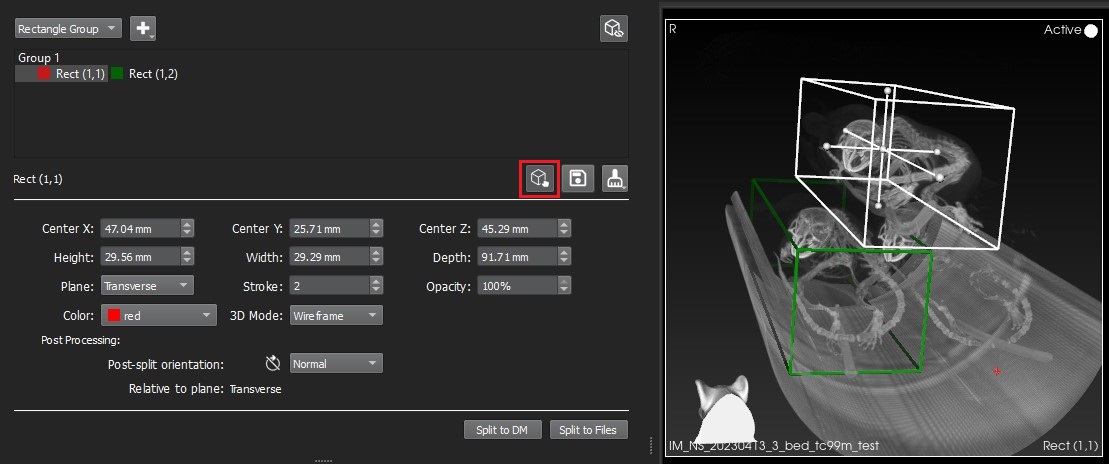Click the white Active indicator circle
Screen dimensions: 1109x464
[1091, 31]
